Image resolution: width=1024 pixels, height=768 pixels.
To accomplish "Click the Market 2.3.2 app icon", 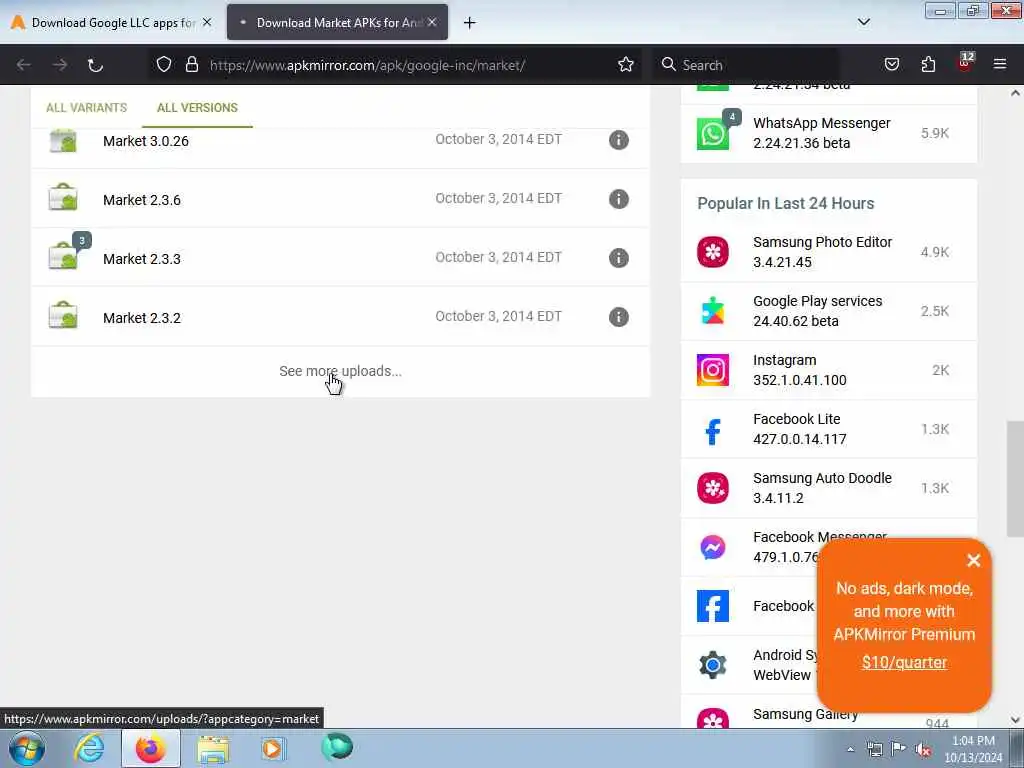I will pos(63,315).
